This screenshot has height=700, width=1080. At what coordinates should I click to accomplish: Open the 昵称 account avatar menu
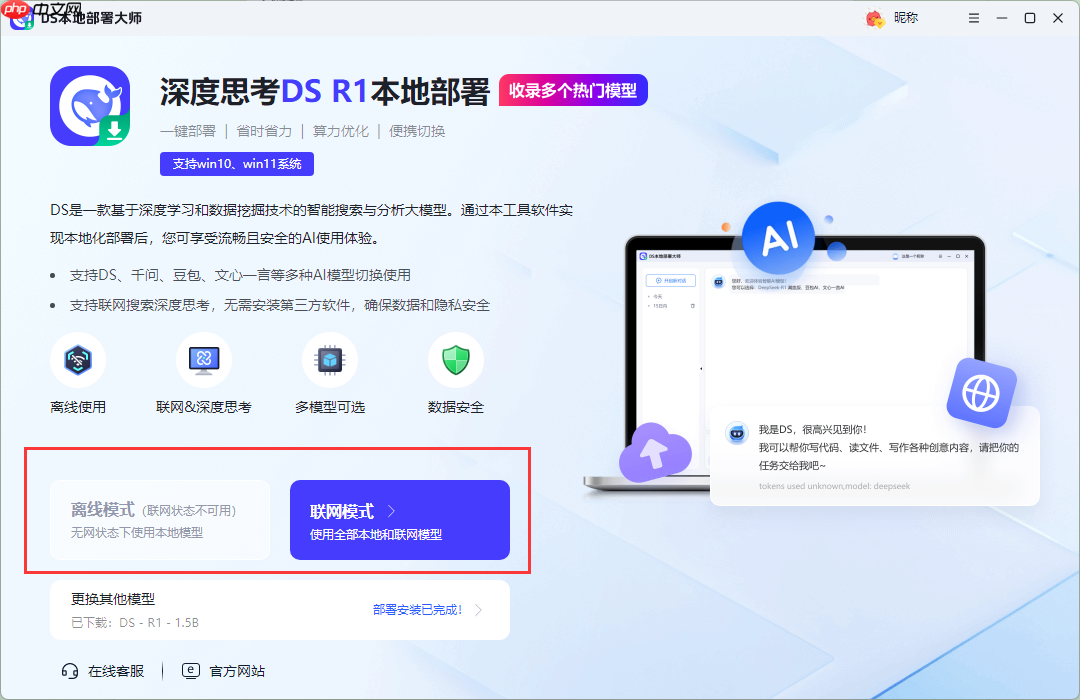(x=872, y=18)
